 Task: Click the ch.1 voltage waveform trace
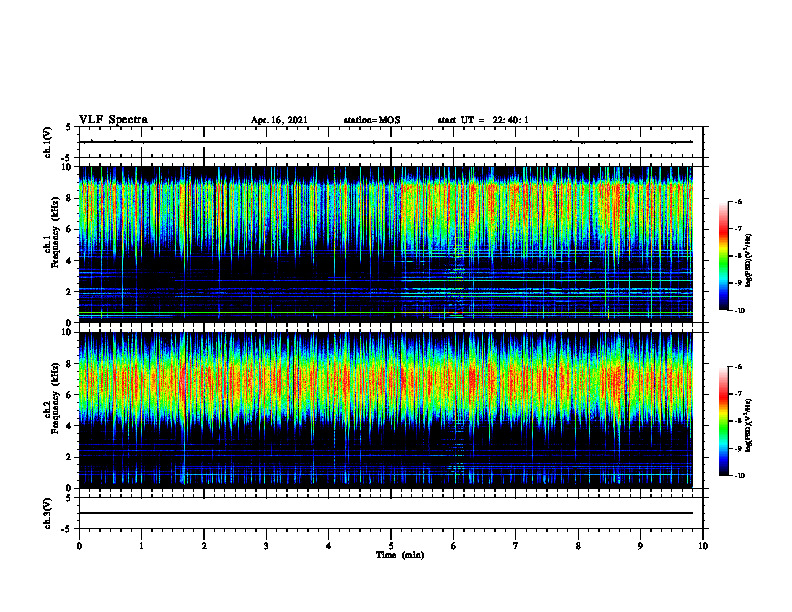tap(386, 142)
